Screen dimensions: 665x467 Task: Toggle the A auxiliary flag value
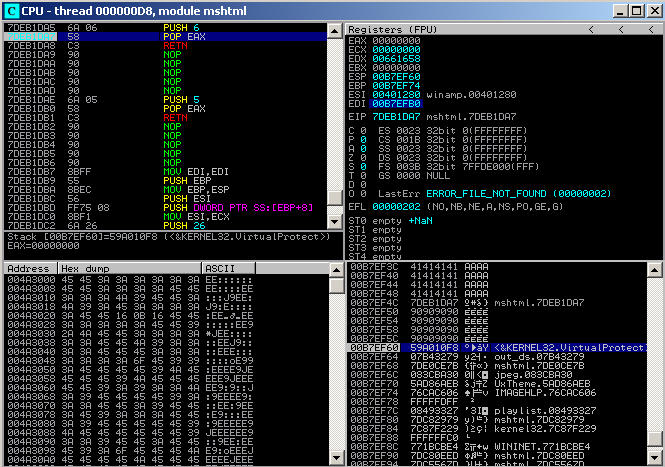tap(361, 147)
